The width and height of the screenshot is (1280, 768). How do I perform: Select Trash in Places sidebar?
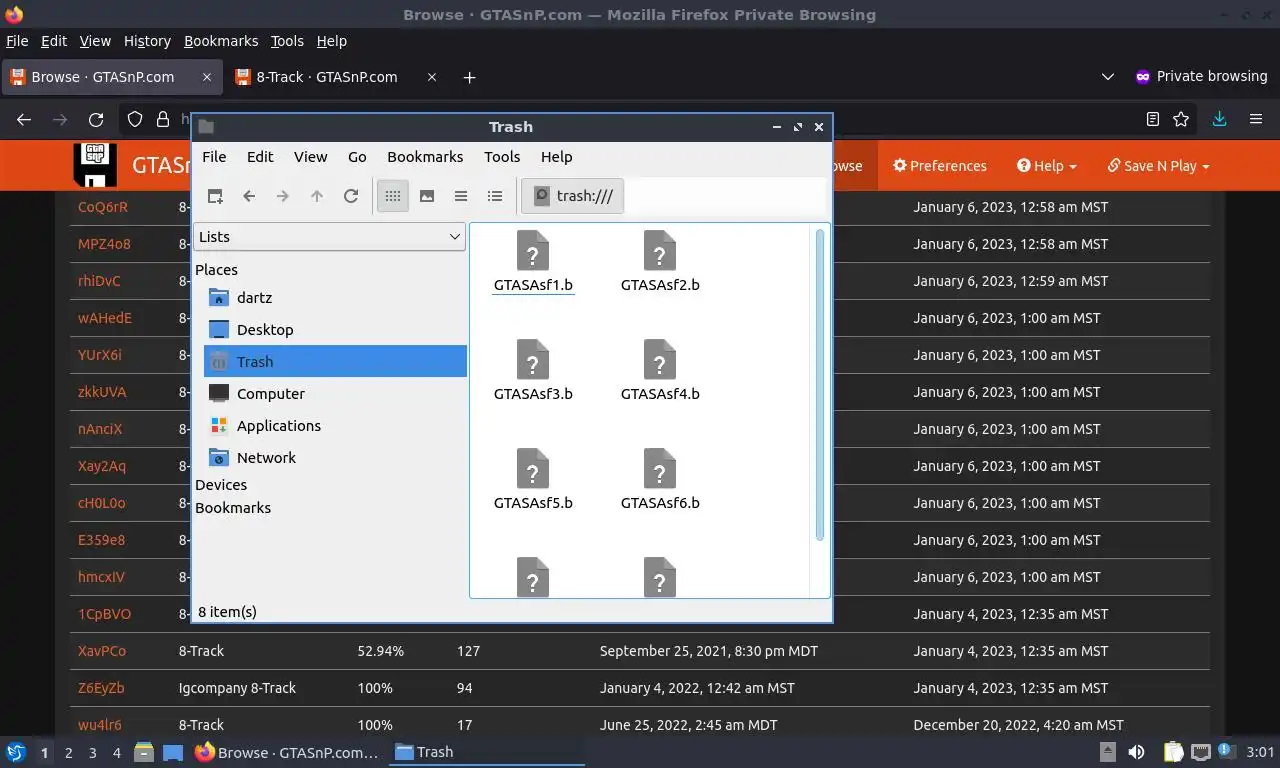tap(335, 362)
